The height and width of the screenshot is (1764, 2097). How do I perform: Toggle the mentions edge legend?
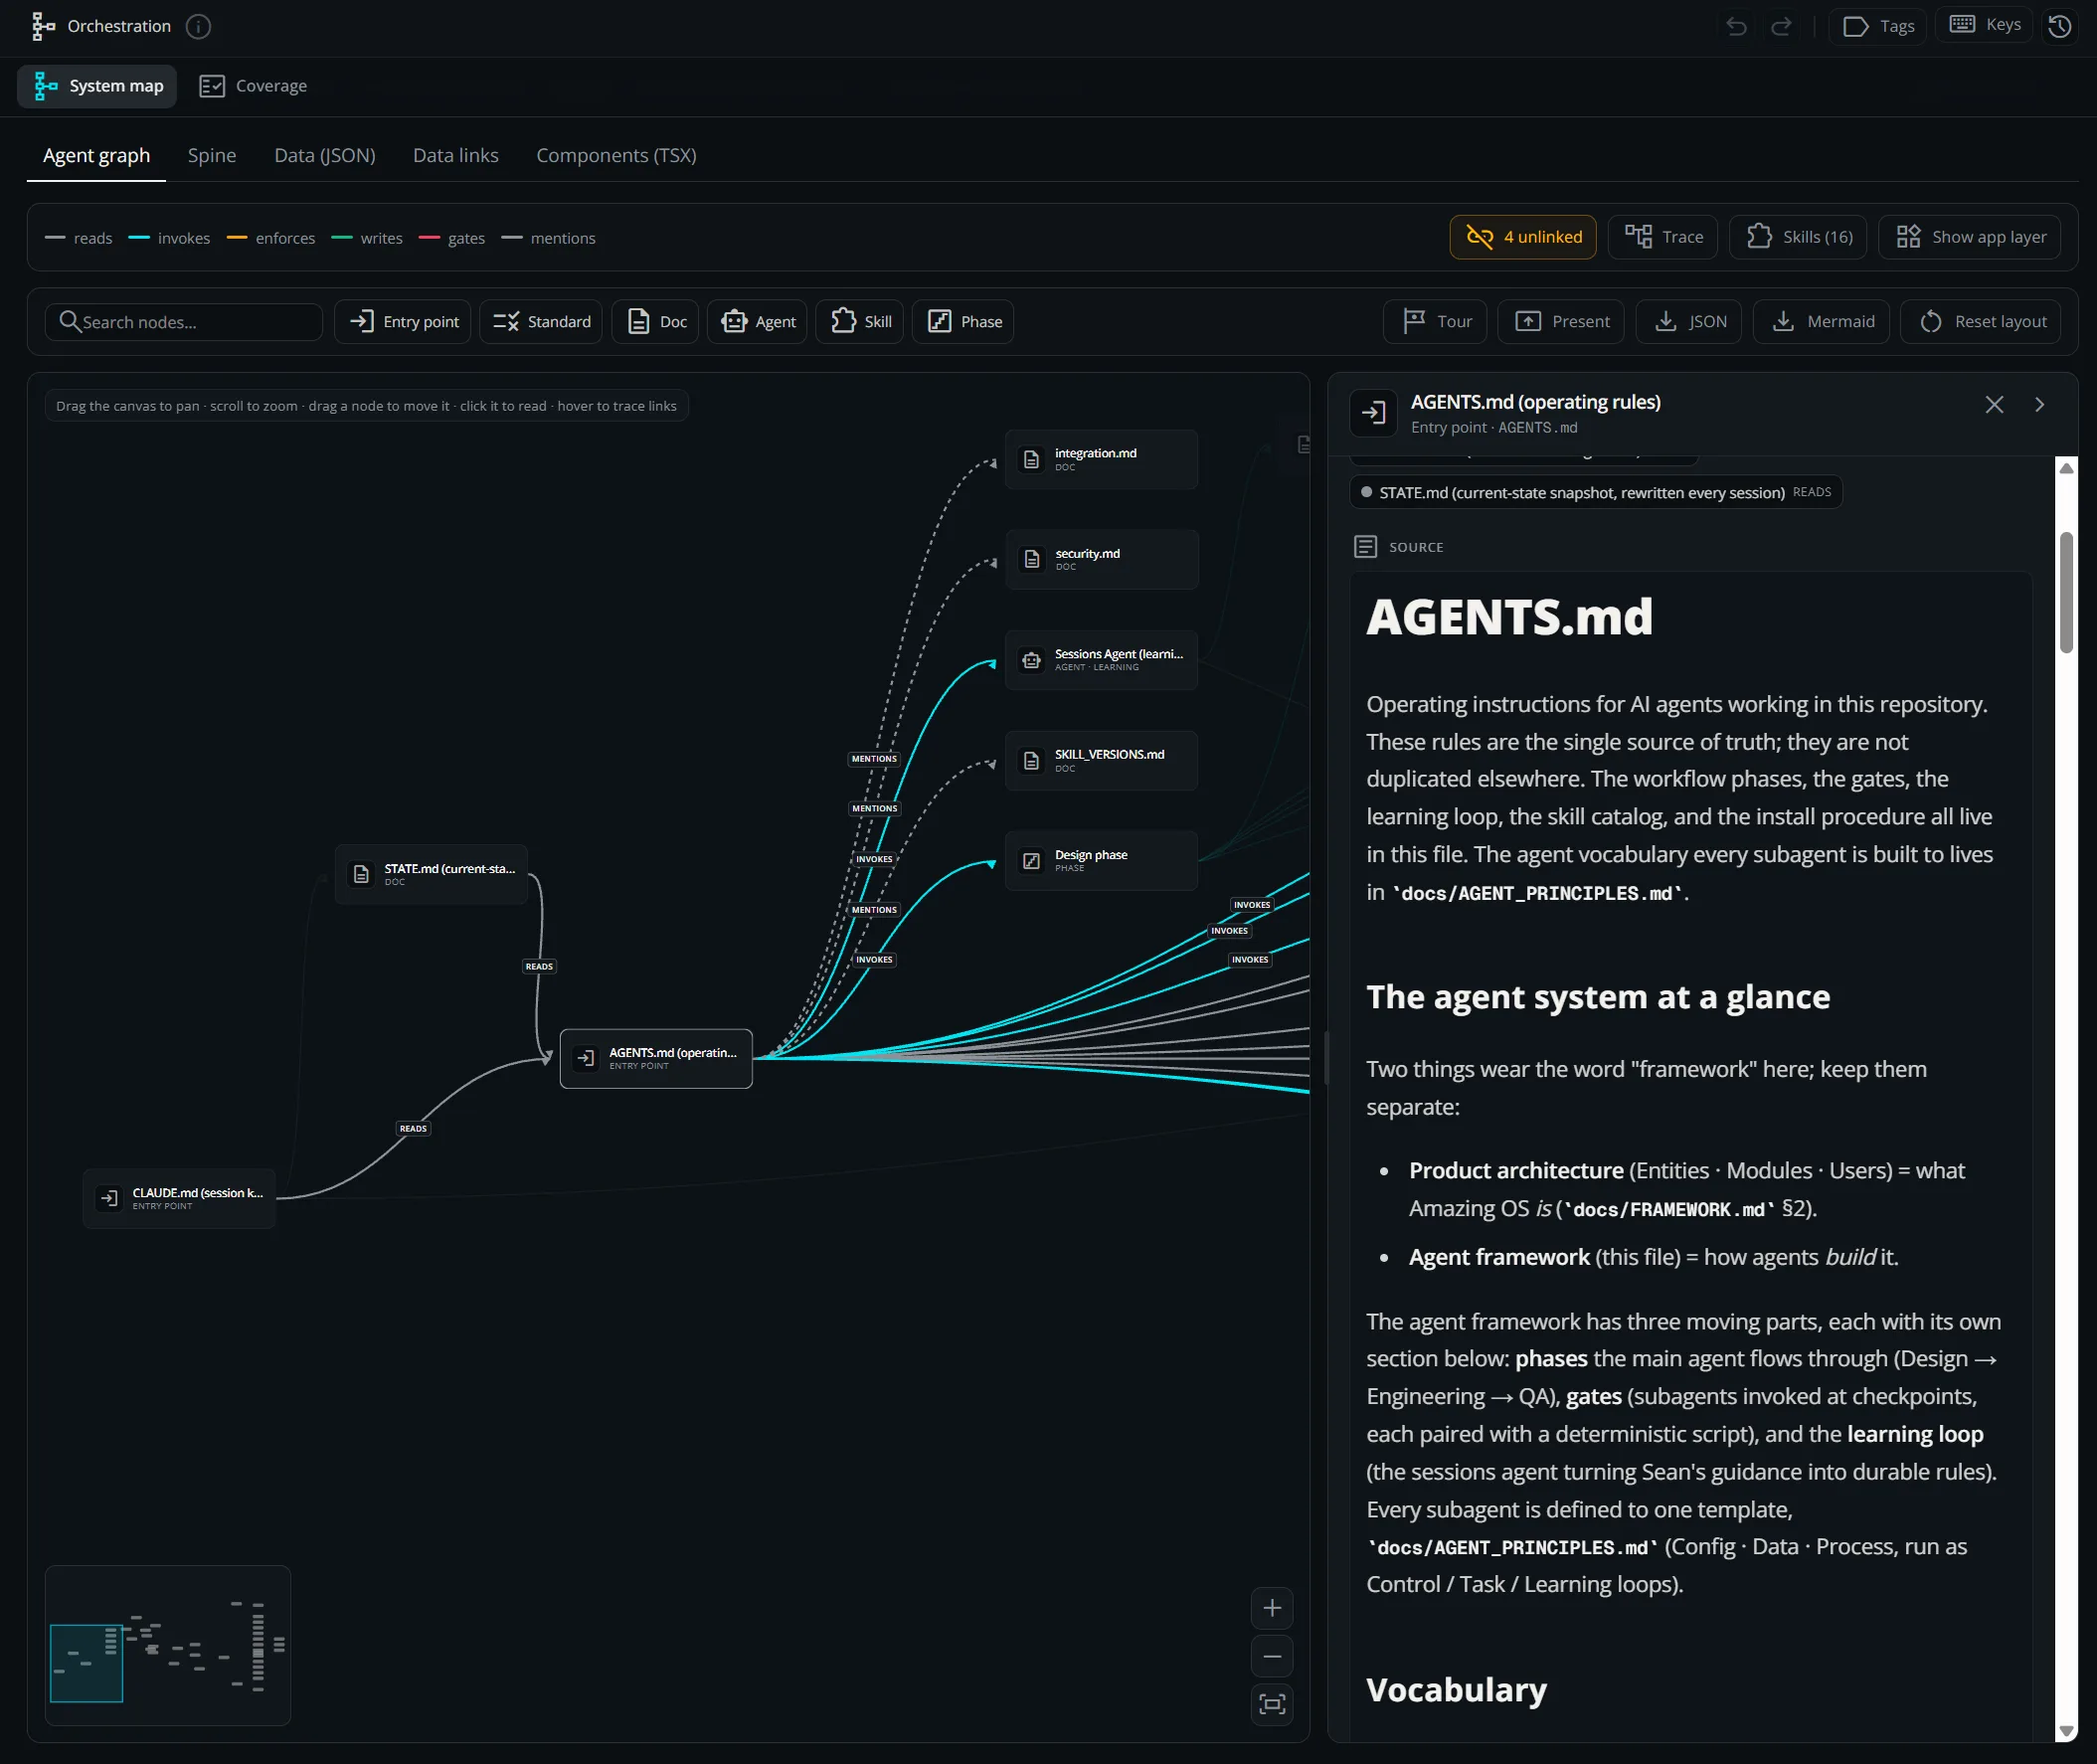[x=549, y=238]
